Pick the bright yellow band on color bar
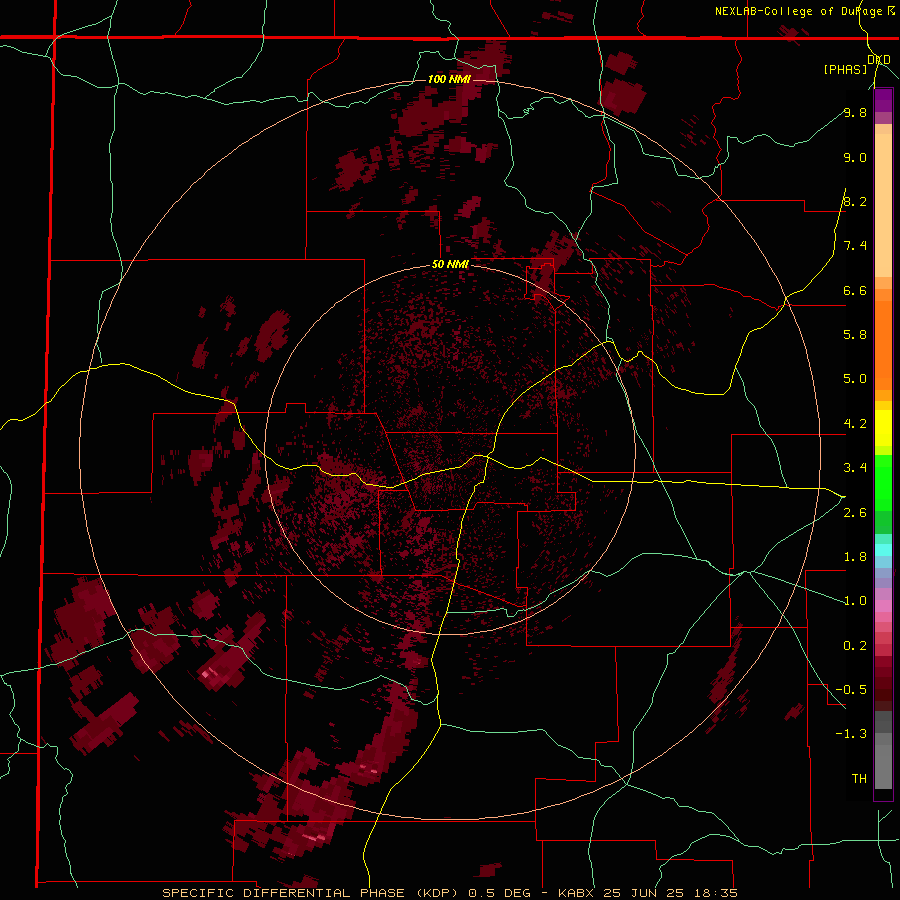The width and height of the screenshot is (900, 900). pyautogui.click(x=883, y=428)
